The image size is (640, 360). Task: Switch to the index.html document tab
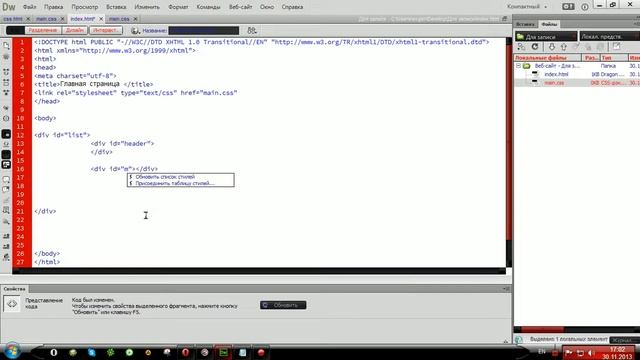pos(82,19)
